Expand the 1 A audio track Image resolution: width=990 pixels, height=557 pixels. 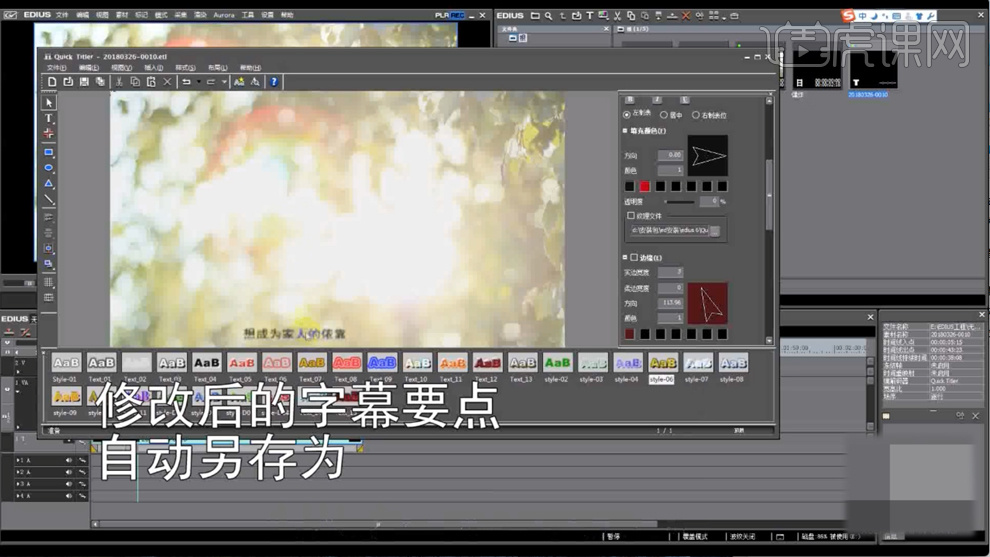tap(18, 460)
